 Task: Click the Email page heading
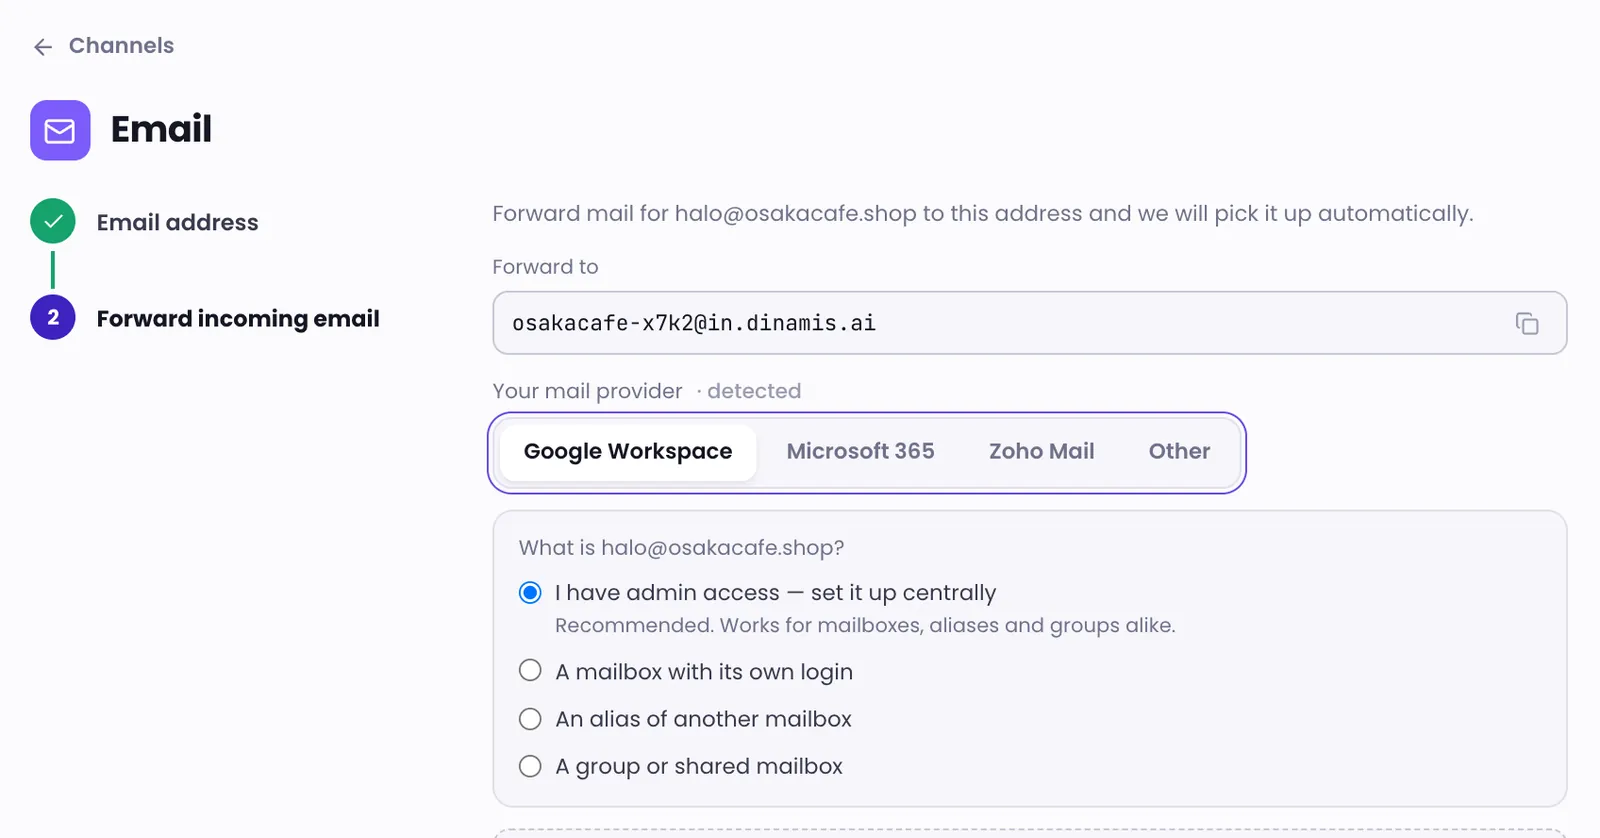pos(161,129)
